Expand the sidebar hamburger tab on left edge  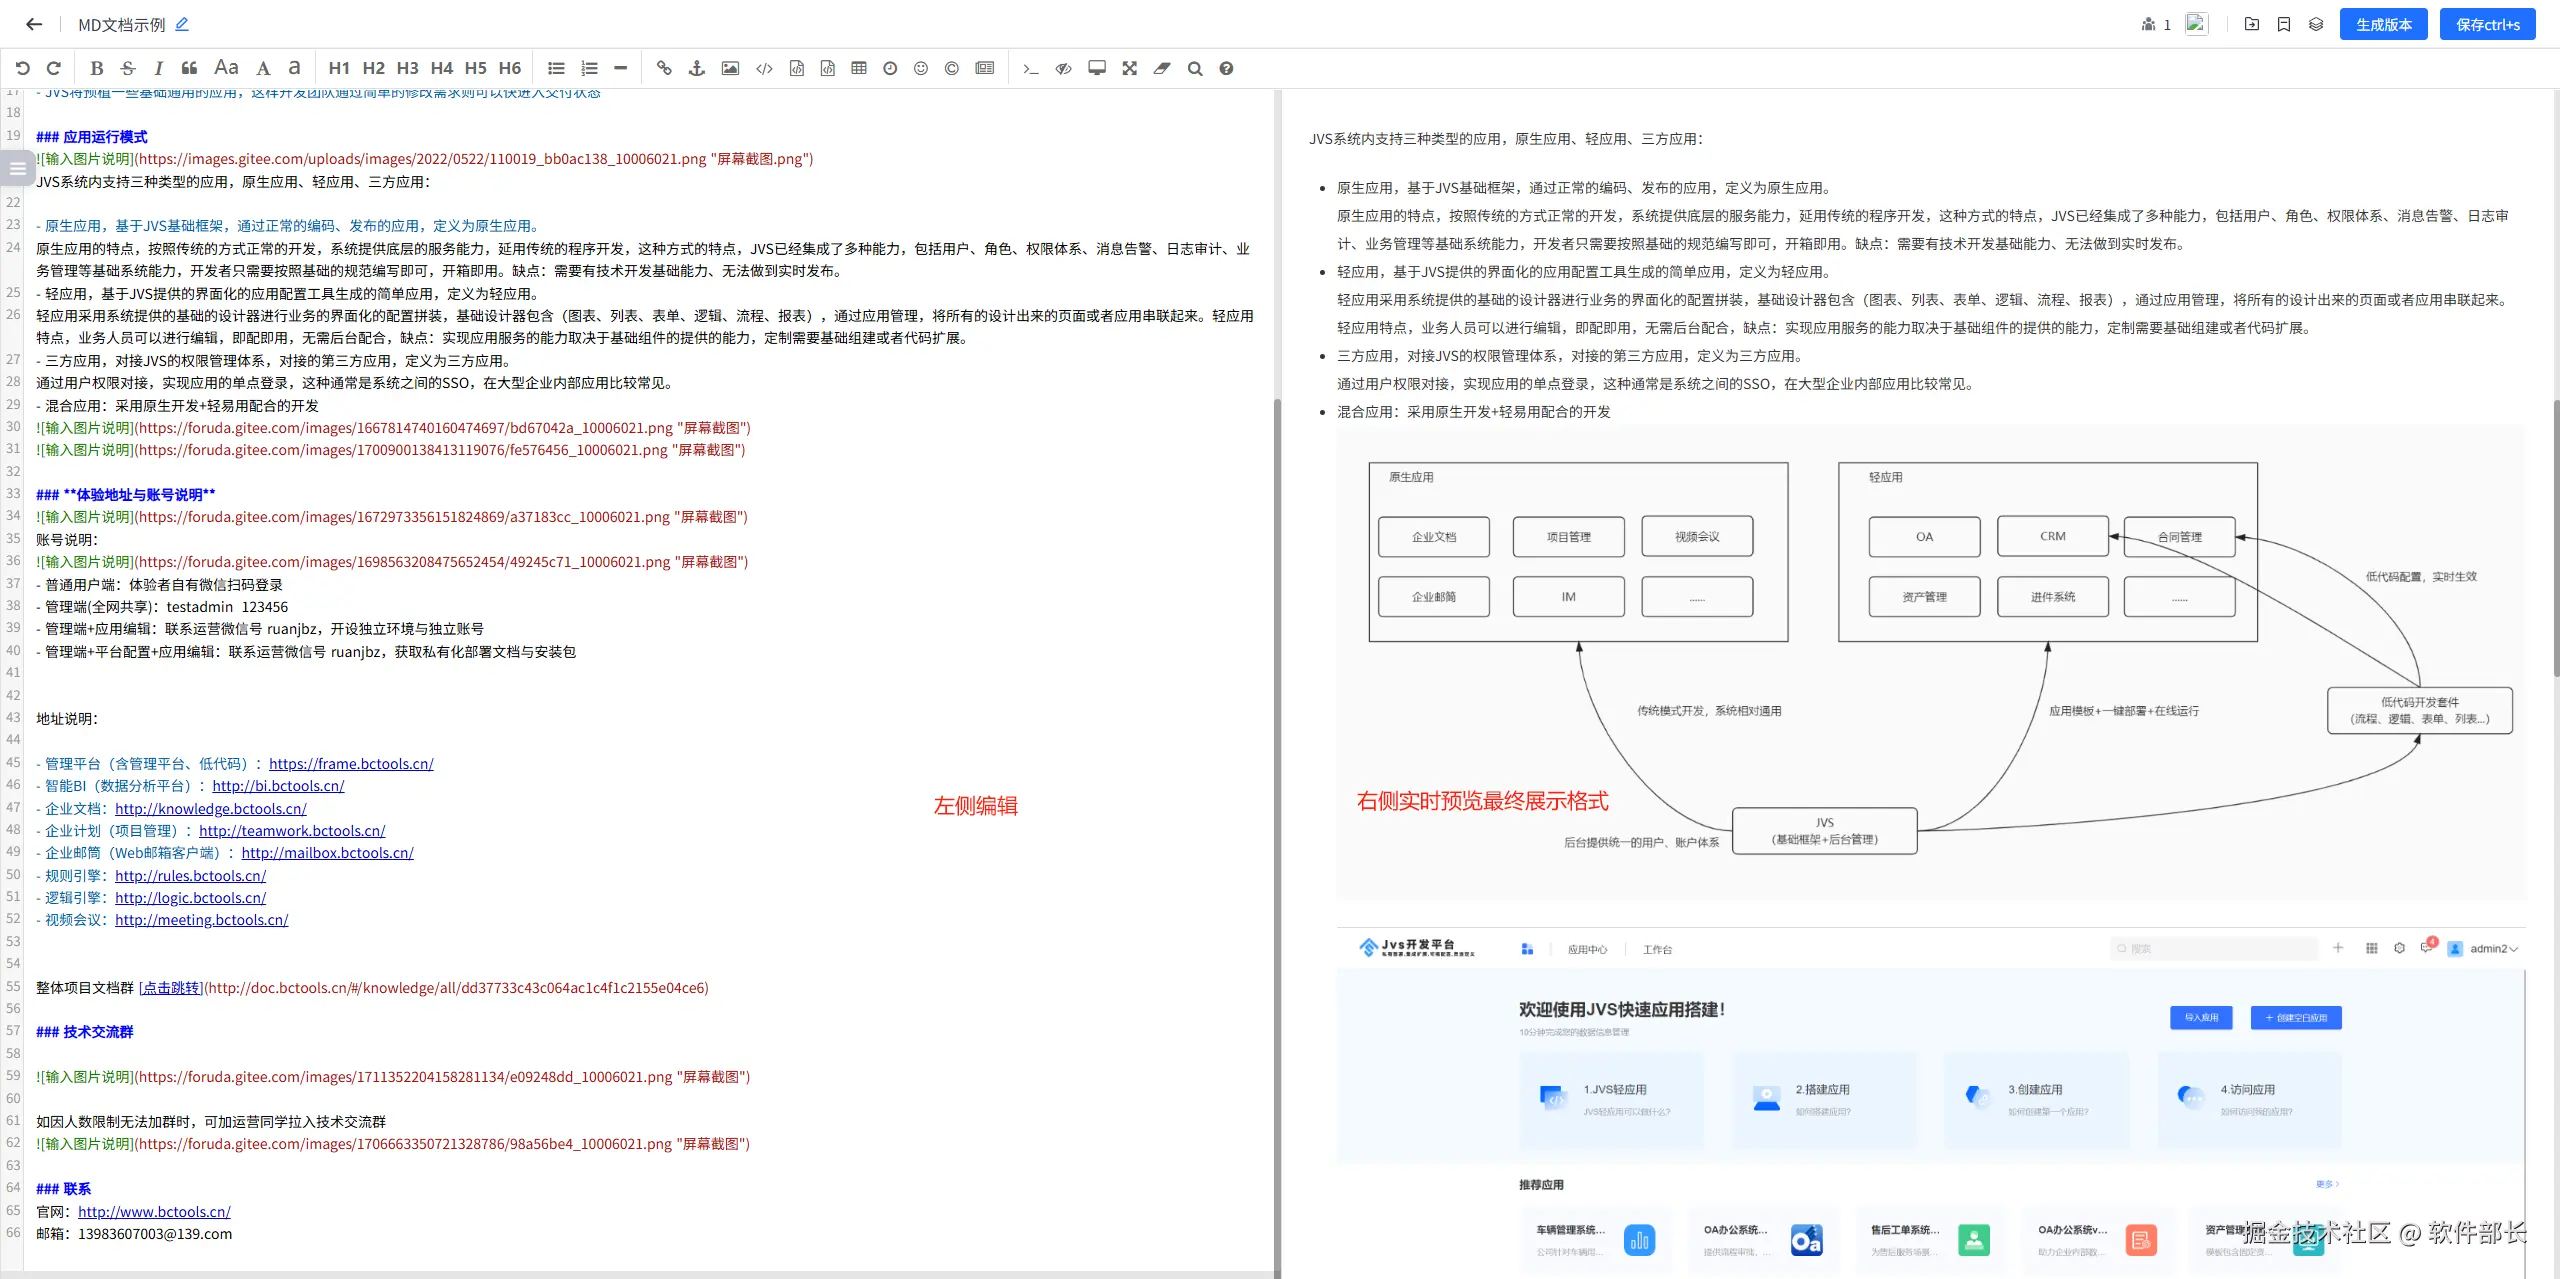point(17,168)
